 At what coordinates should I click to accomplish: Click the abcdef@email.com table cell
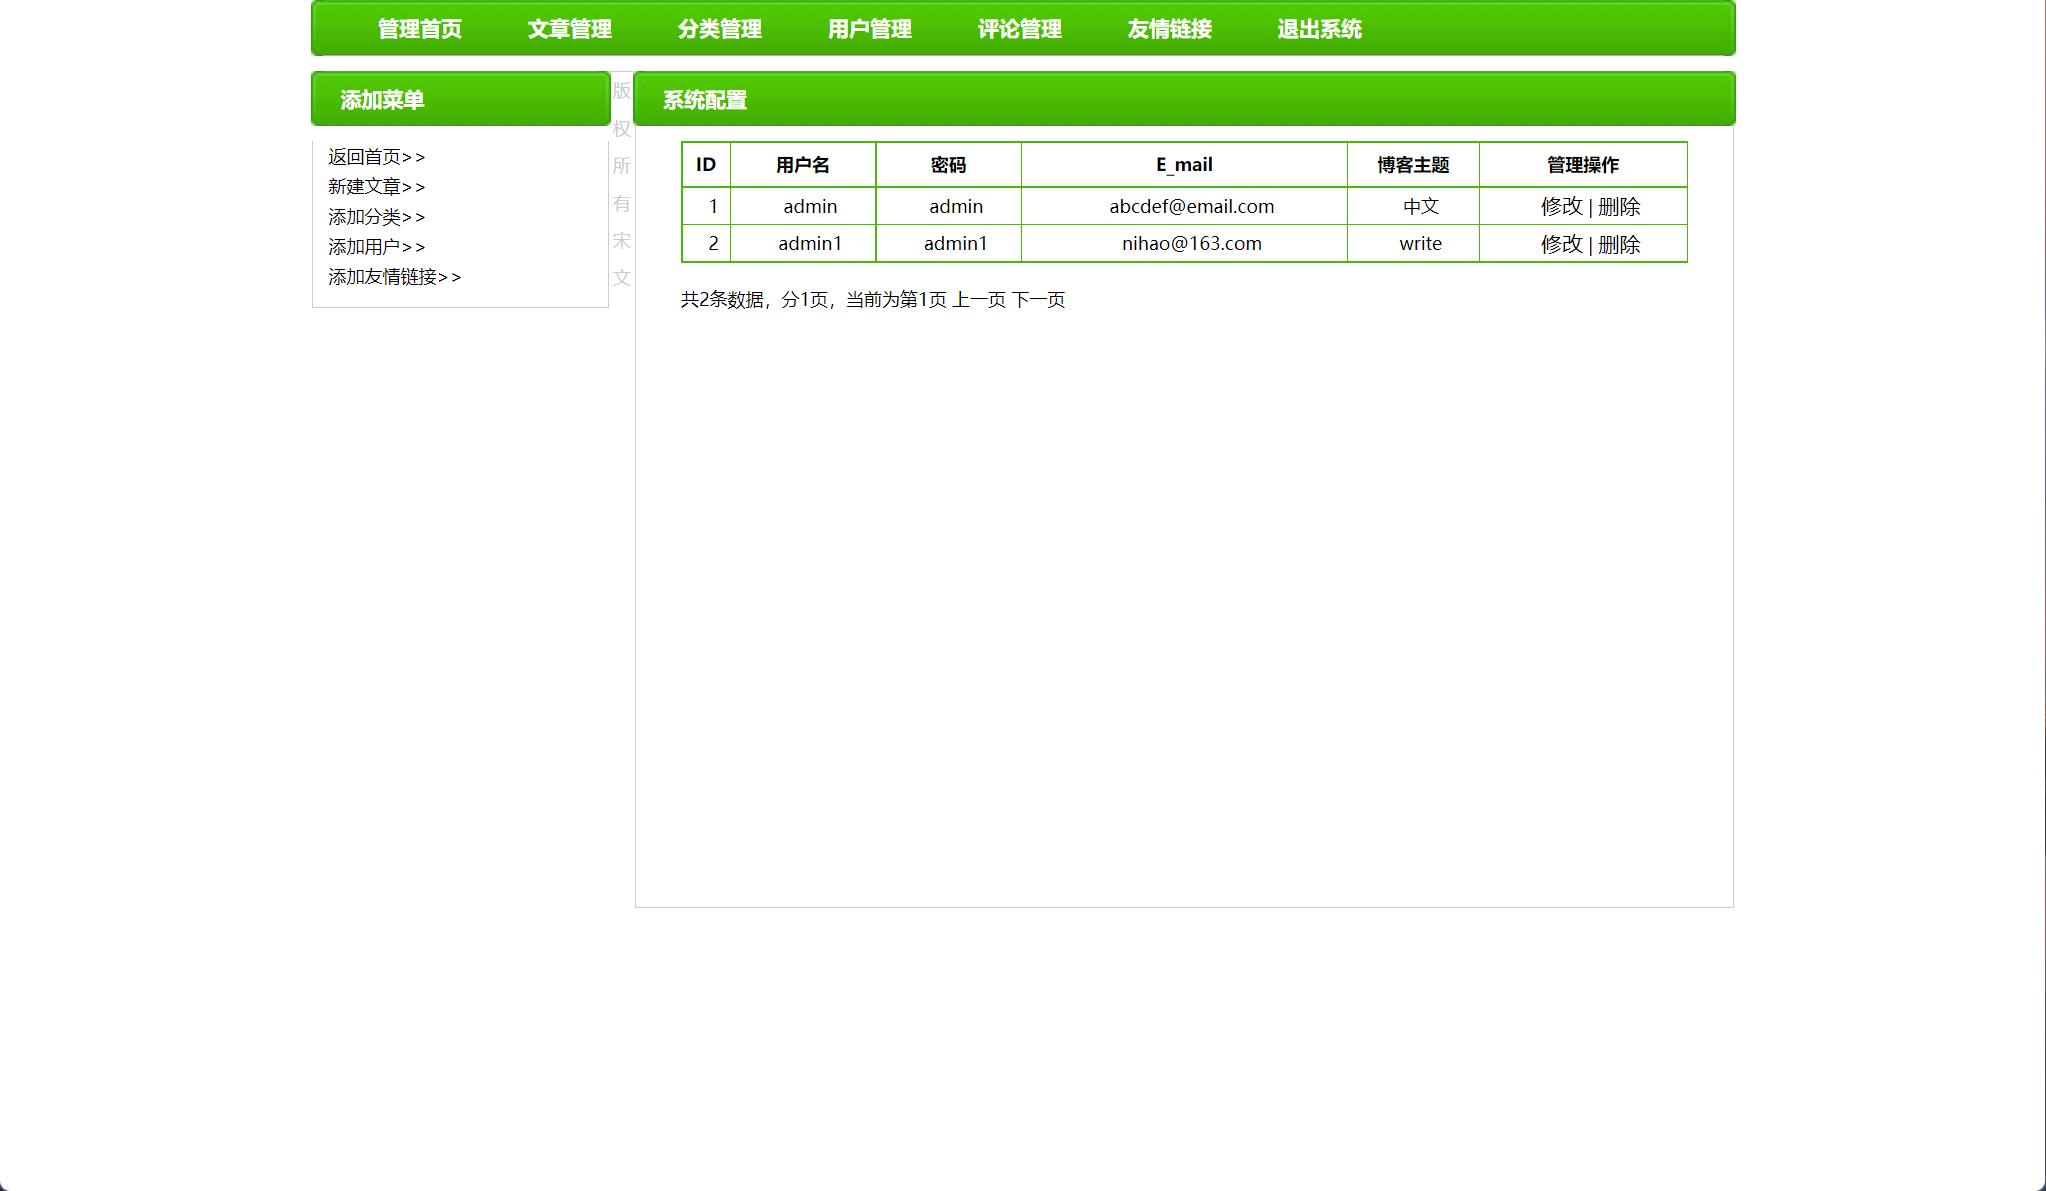(x=1191, y=207)
